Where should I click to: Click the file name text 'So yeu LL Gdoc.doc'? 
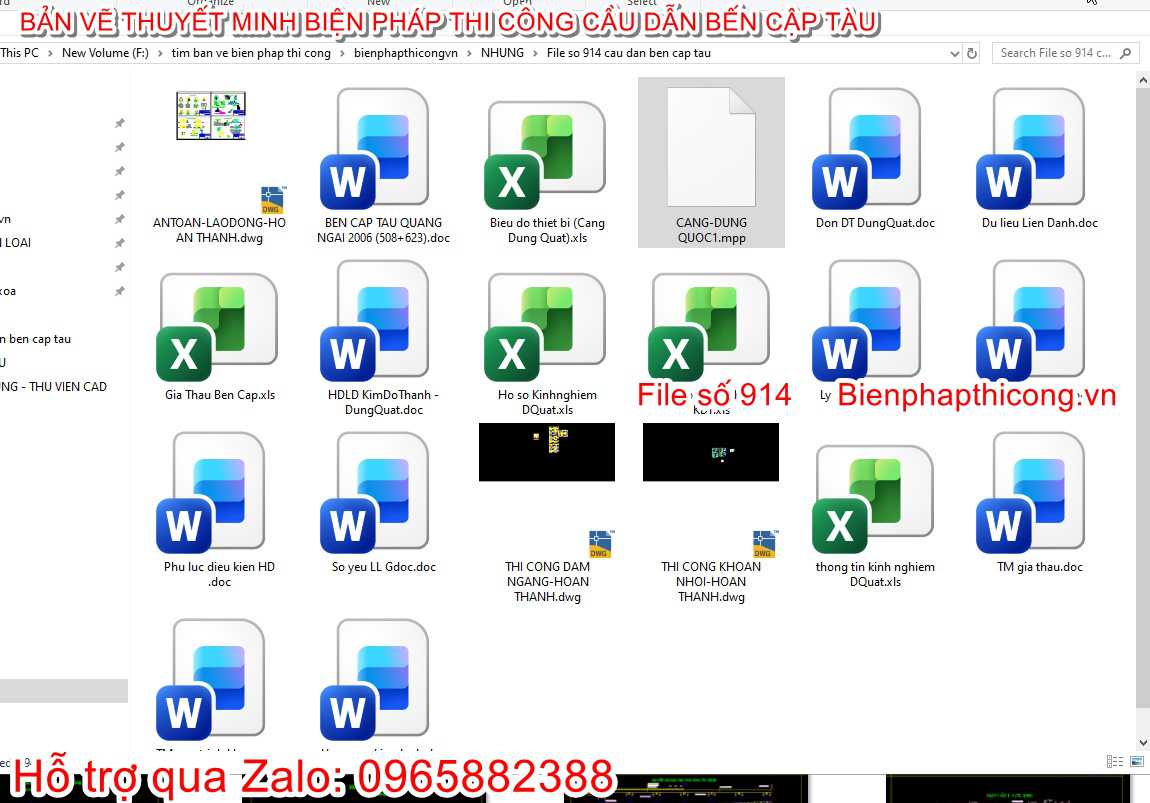point(384,567)
